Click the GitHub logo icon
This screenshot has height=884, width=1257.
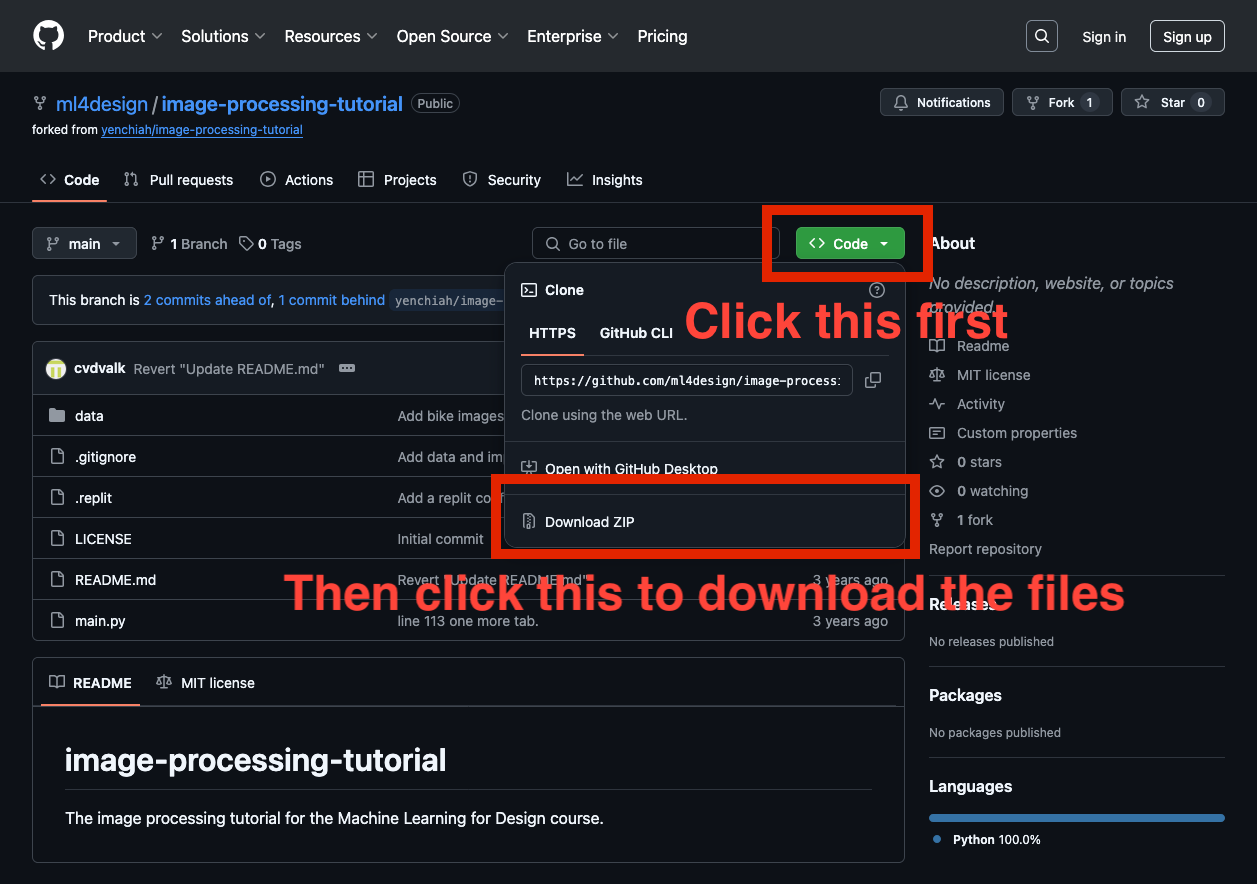(x=48, y=36)
